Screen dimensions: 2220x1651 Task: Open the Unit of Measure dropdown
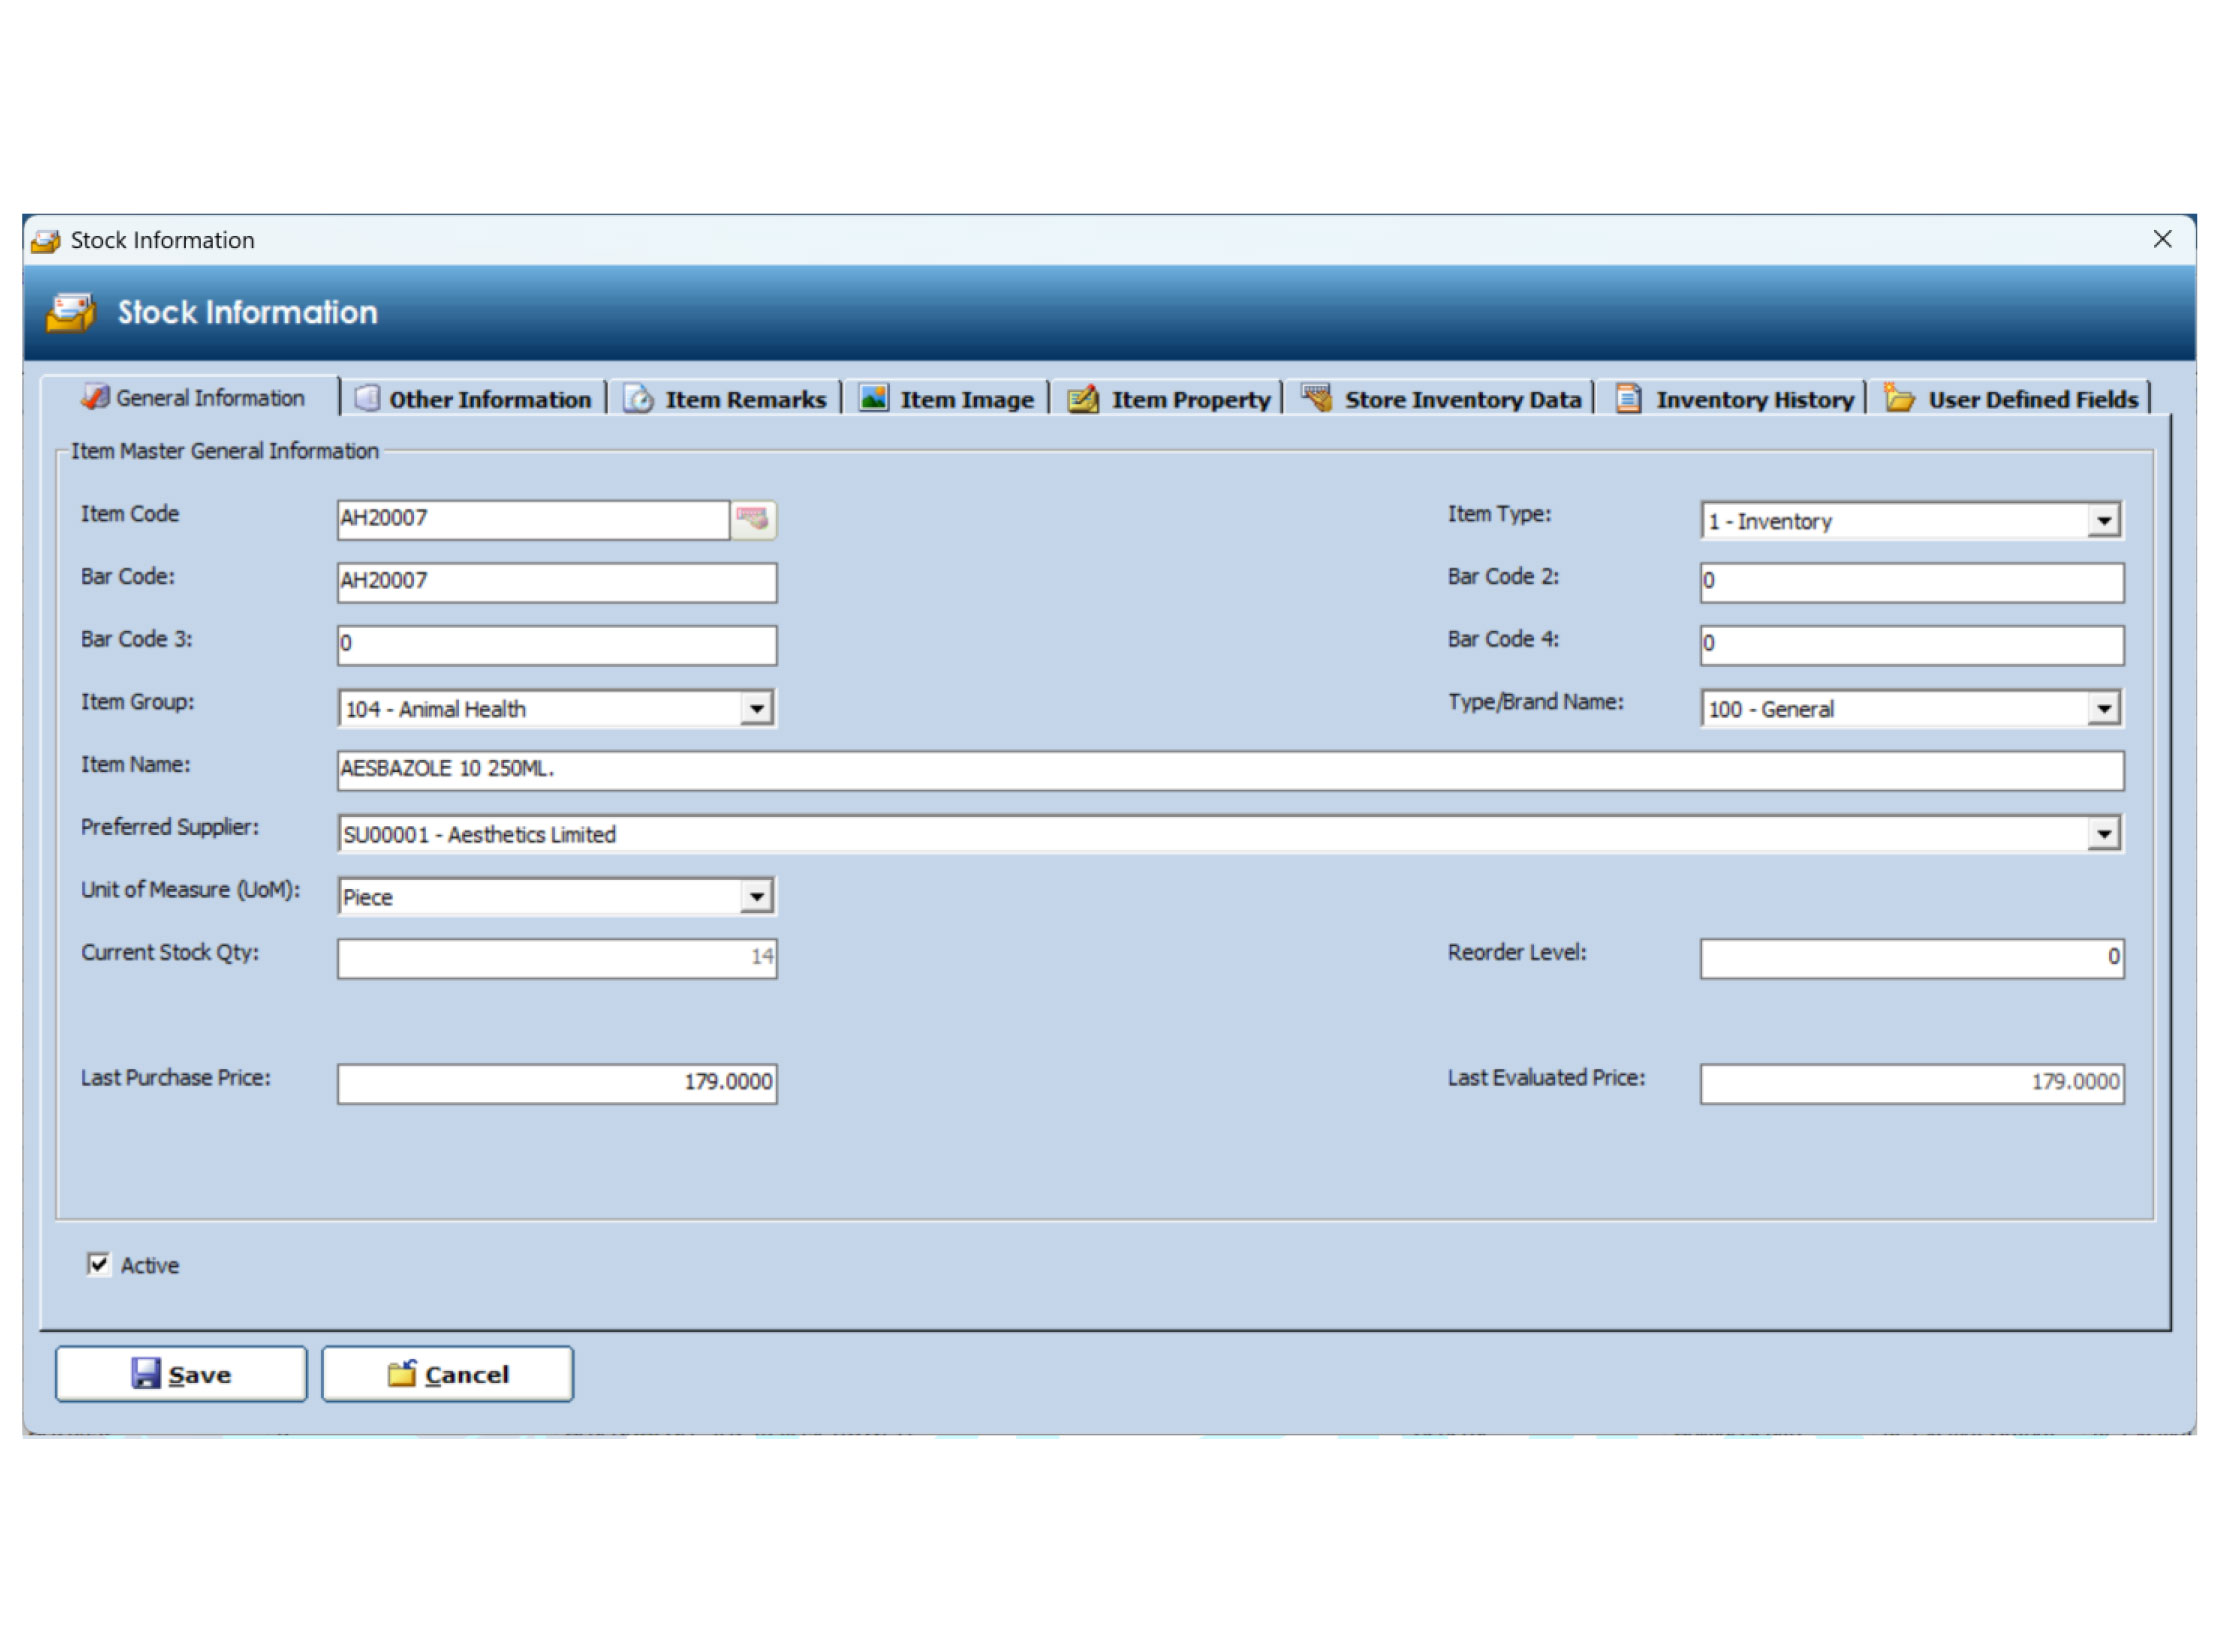click(756, 897)
